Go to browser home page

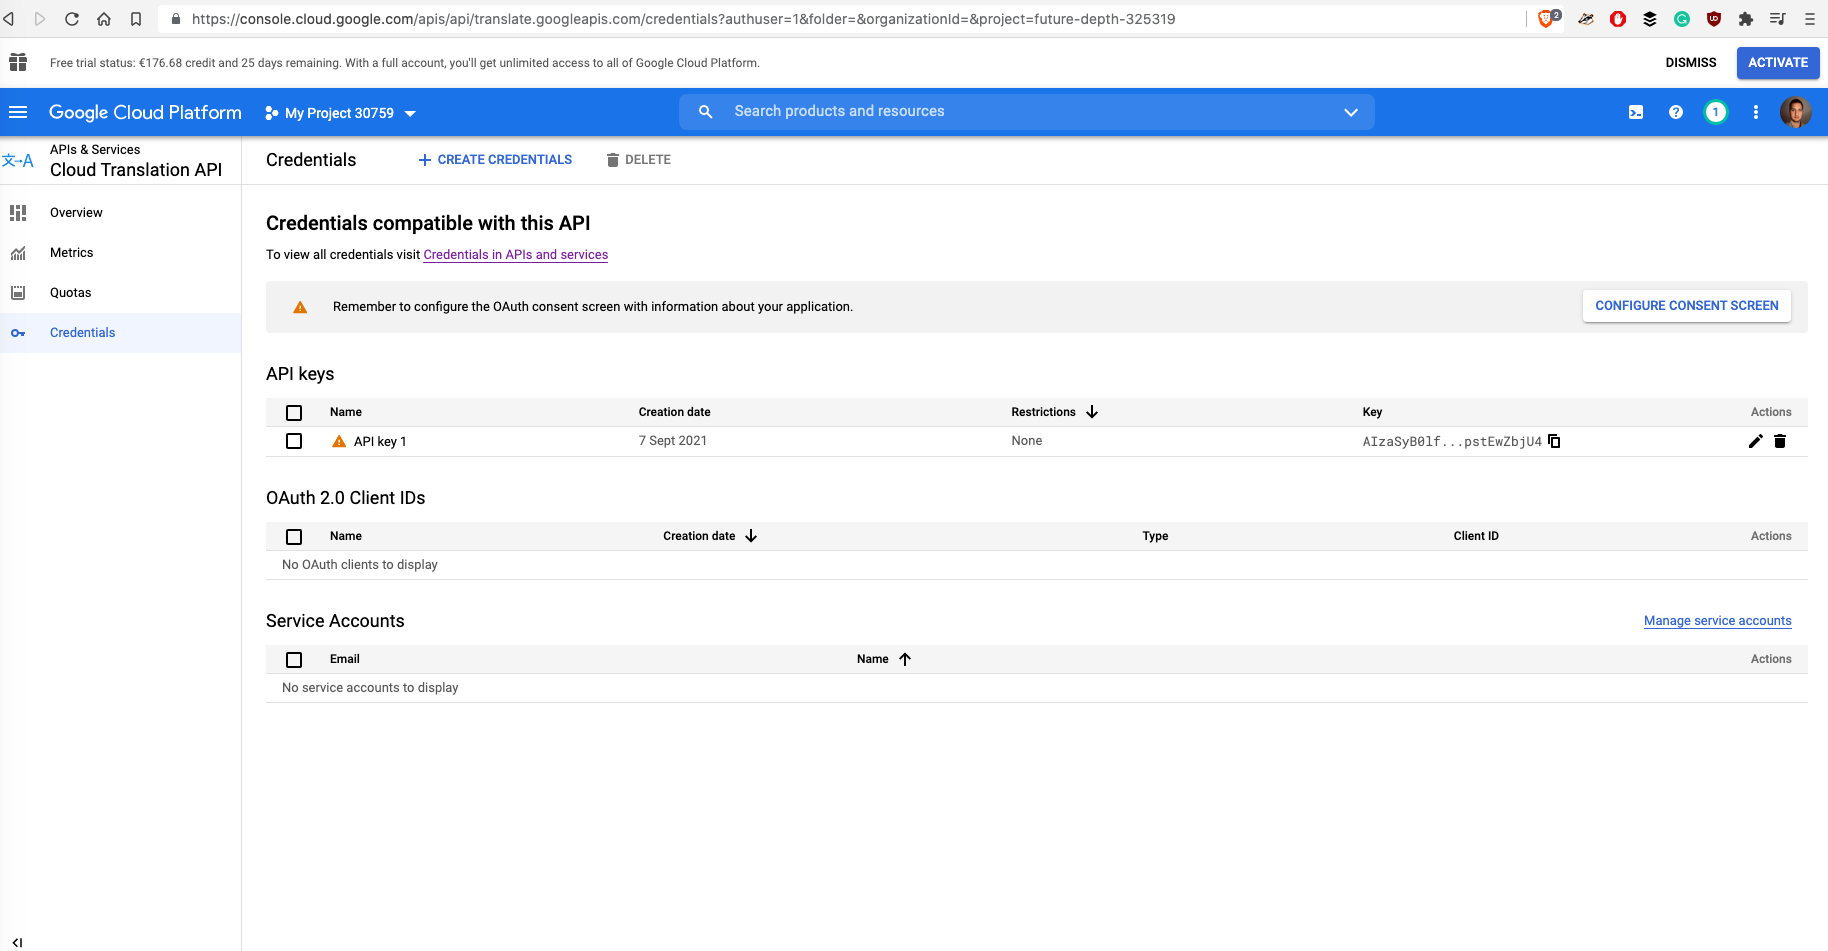point(104,19)
